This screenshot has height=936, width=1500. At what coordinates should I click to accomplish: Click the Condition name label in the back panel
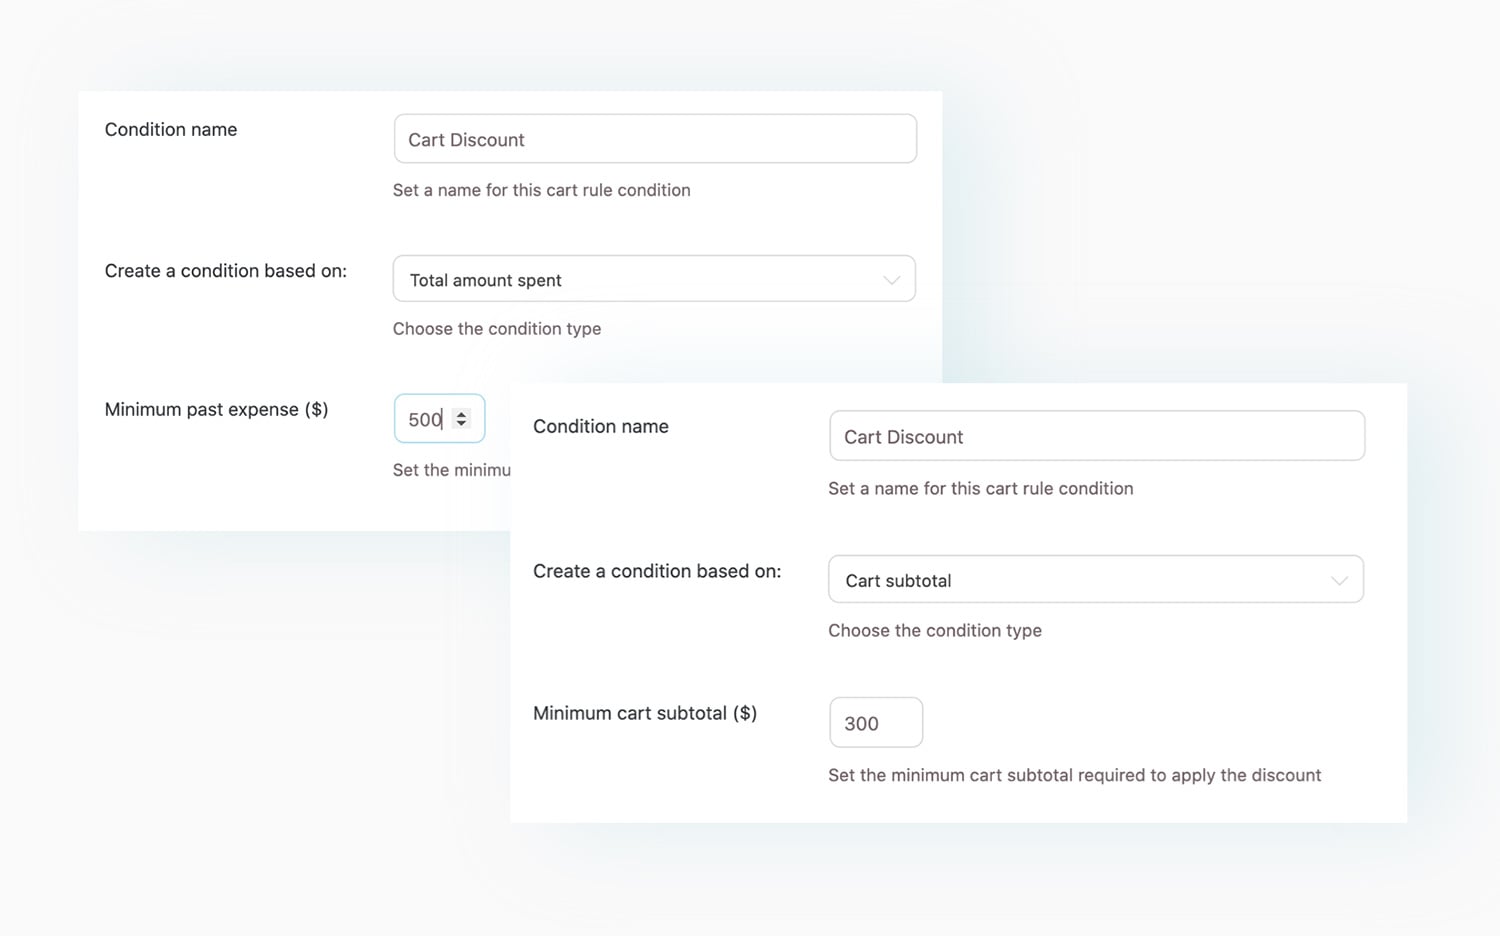click(171, 129)
